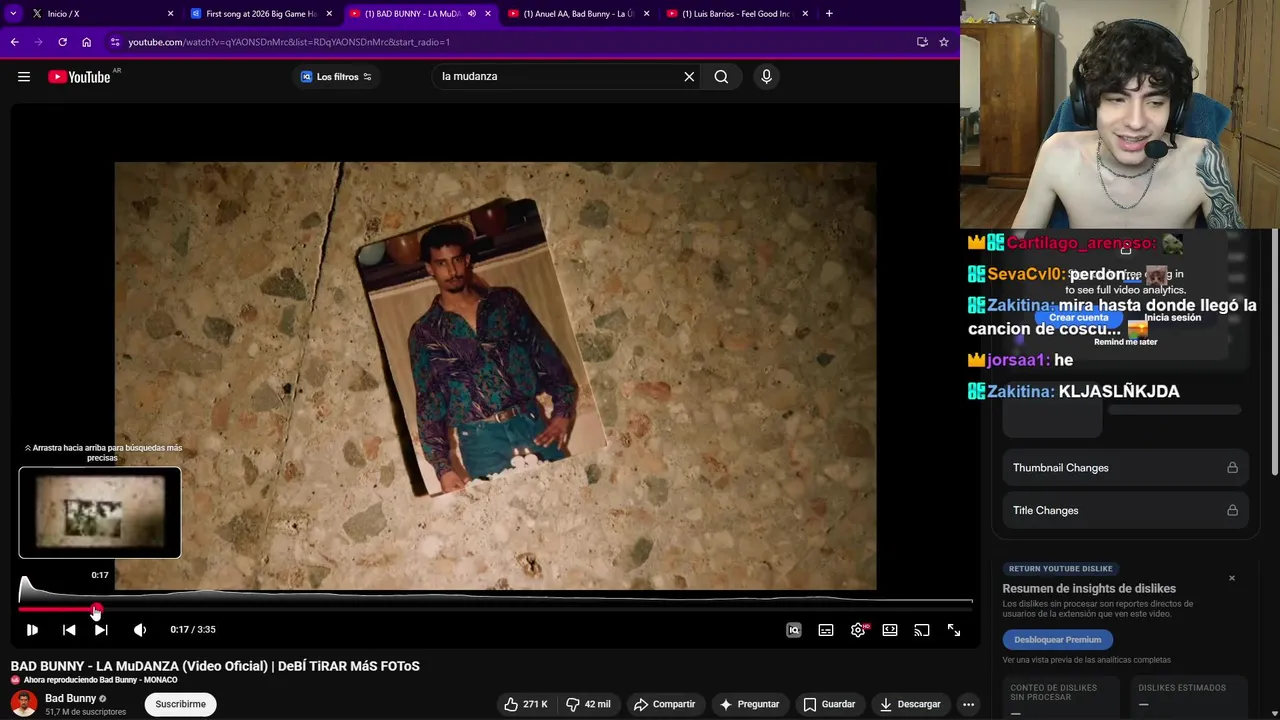
Task: Click the search magnifier button
Action: (x=721, y=77)
